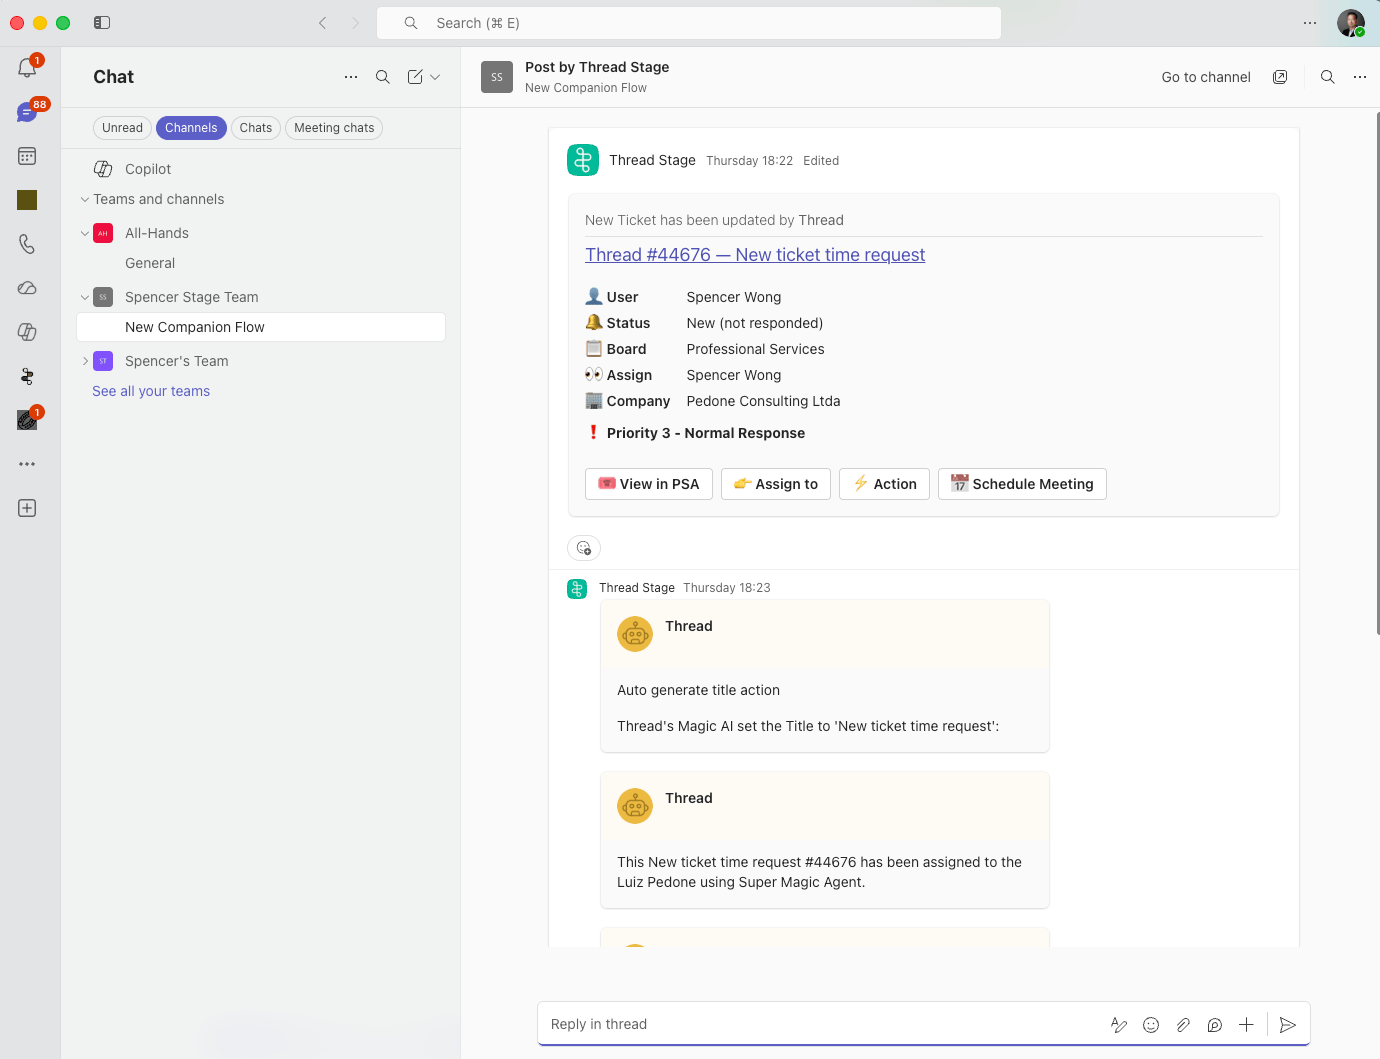Open the Calendar icon in sidebar
This screenshot has height=1059, width=1380.
[27, 156]
